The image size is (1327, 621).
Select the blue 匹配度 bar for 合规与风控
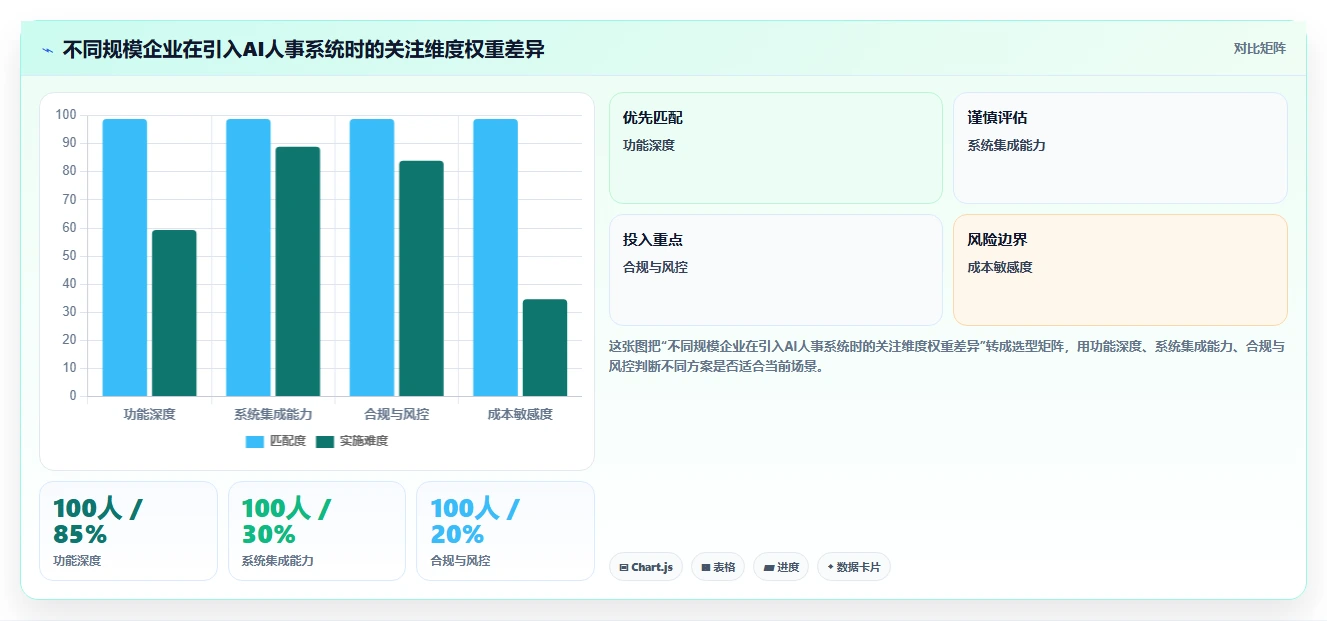pyautogui.click(x=372, y=258)
